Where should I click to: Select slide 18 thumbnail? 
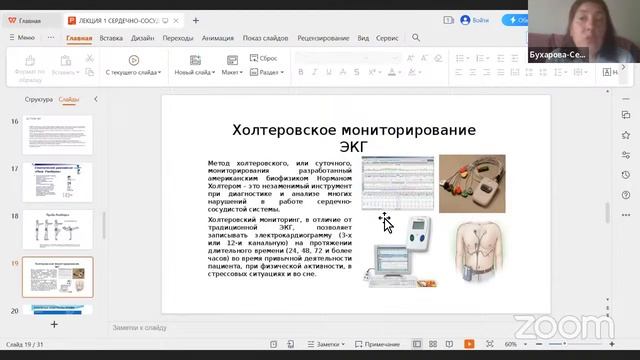click(x=58, y=229)
